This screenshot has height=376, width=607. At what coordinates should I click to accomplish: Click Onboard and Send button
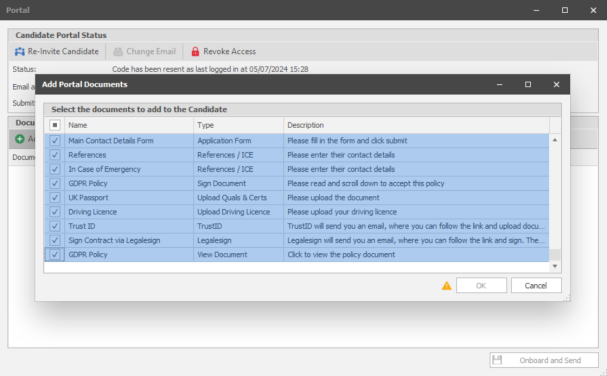(544, 360)
